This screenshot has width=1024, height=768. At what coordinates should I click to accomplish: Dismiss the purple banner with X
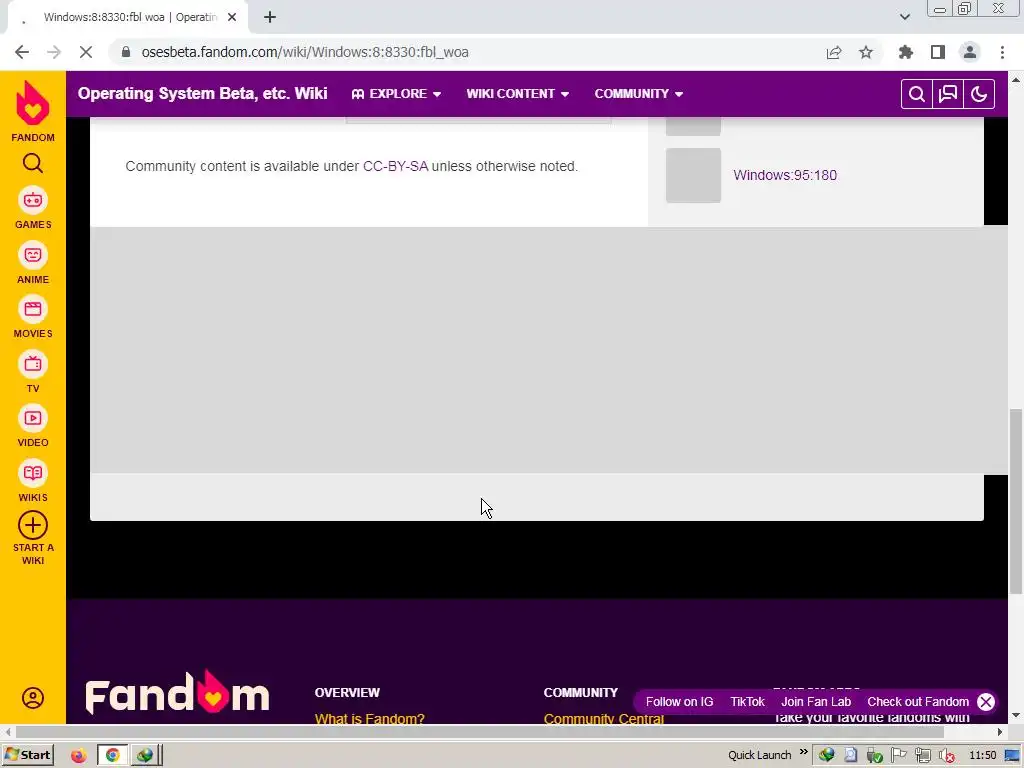point(986,701)
